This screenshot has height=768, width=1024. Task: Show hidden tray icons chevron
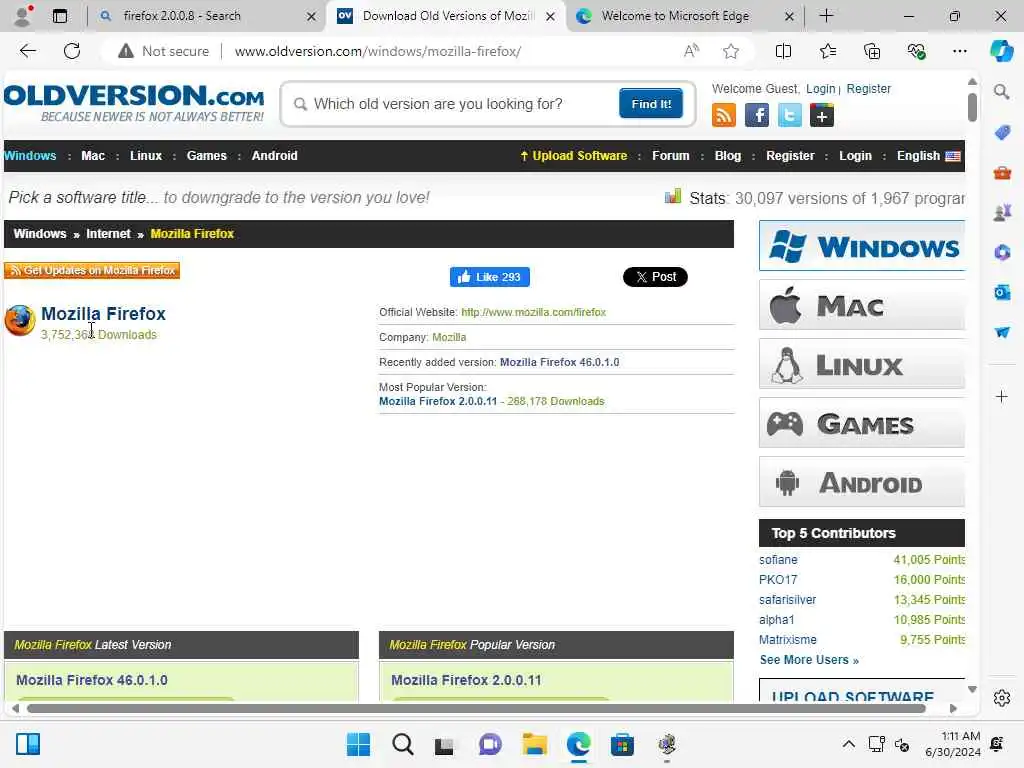click(x=848, y=744)
